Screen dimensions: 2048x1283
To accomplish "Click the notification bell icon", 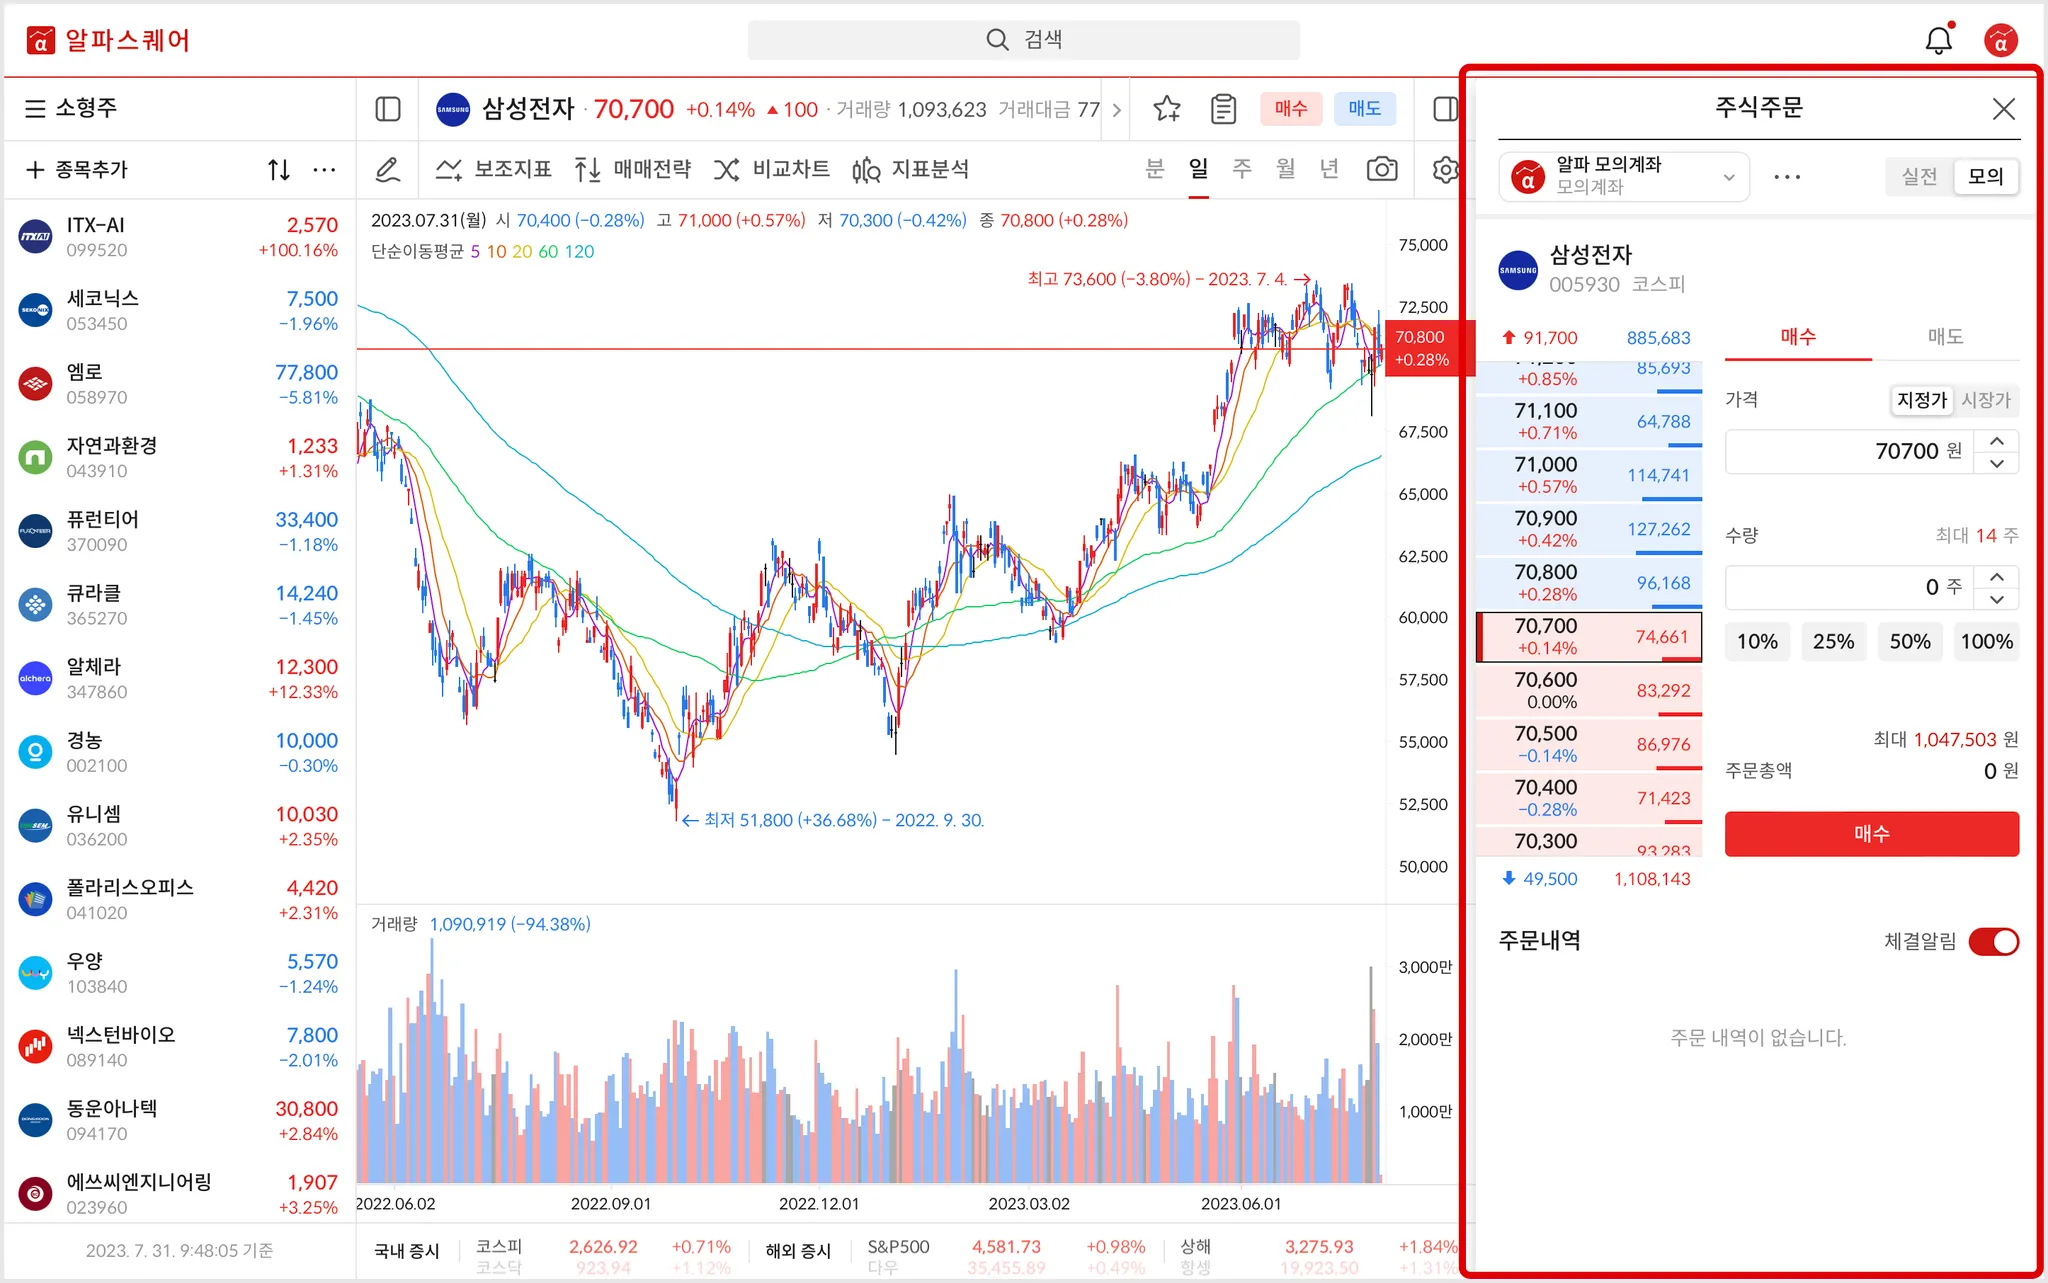I will [1938, 40].
